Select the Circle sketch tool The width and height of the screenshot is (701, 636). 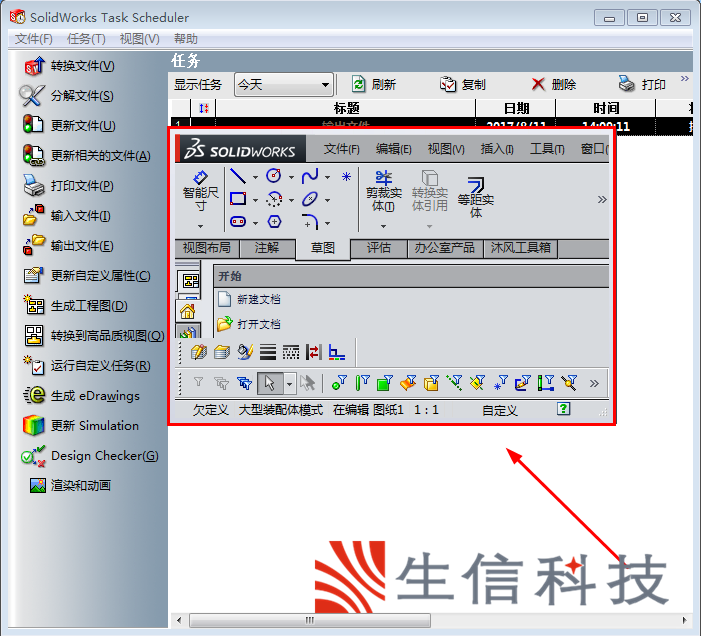[x=274, y=176]
